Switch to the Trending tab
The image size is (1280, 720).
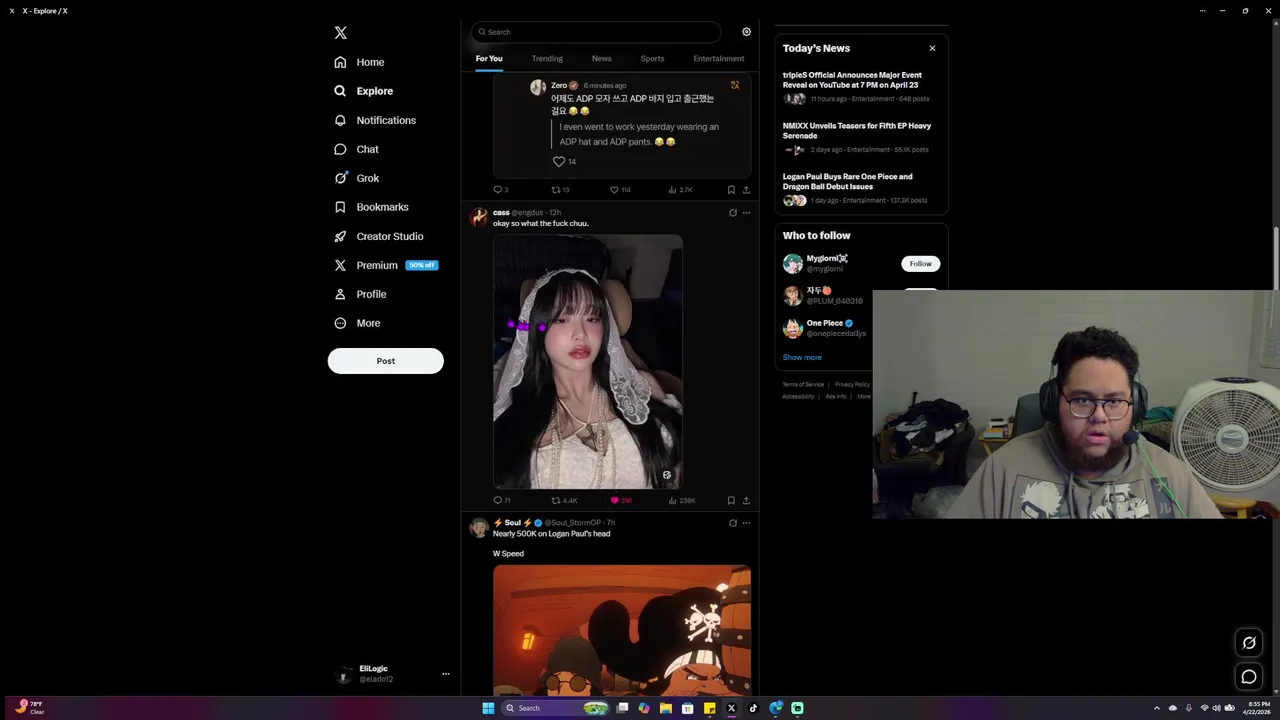(x=547, y=58)
